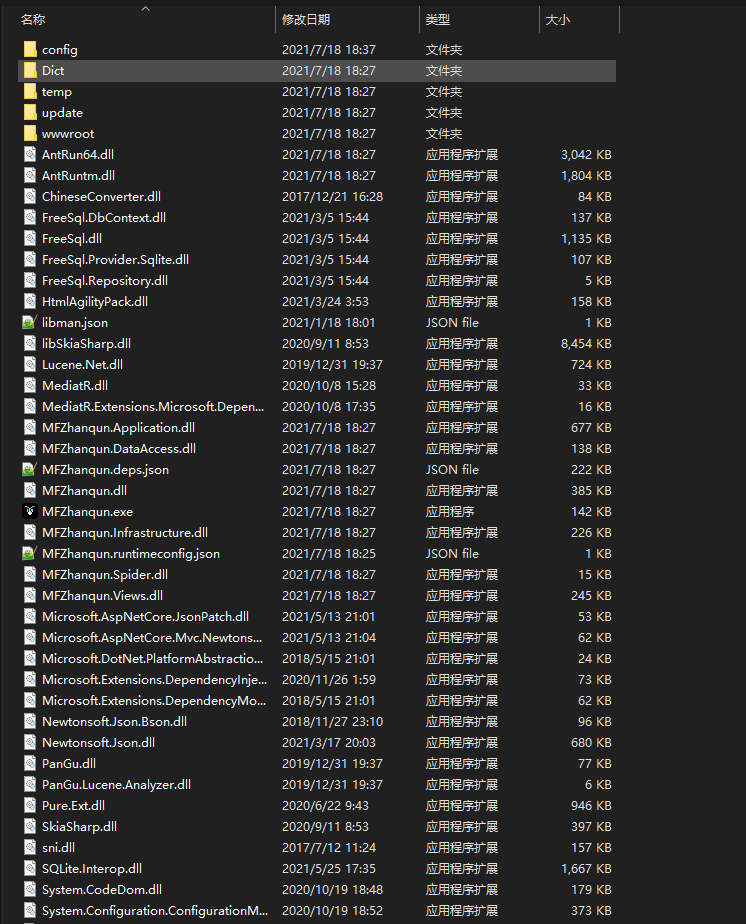Select MFZhanqun.Spider.dll file name

pos(105,575)
